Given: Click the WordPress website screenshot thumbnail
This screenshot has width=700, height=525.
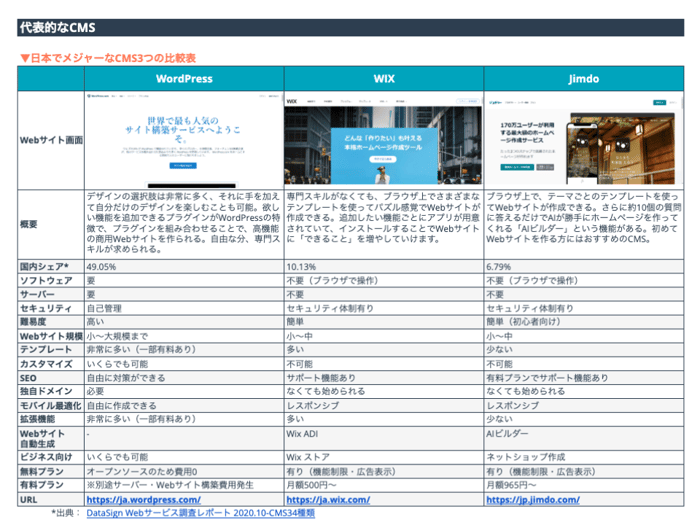Looking at the screenshot, I should (x=184, y=140).
